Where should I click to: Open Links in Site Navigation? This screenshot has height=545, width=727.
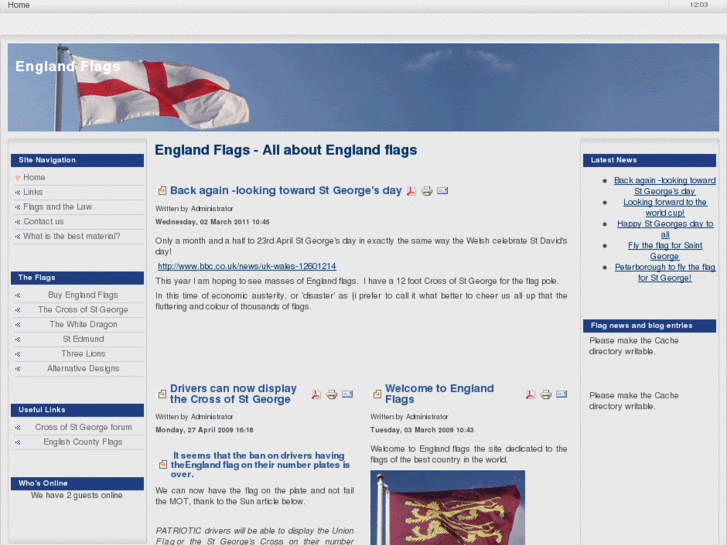[33, 192]
